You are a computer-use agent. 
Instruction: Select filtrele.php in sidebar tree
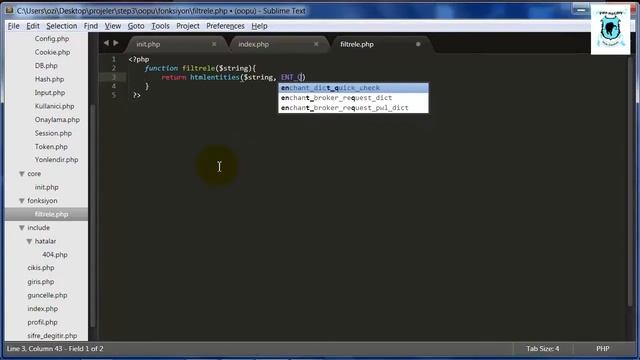click(x=51, y=214)
